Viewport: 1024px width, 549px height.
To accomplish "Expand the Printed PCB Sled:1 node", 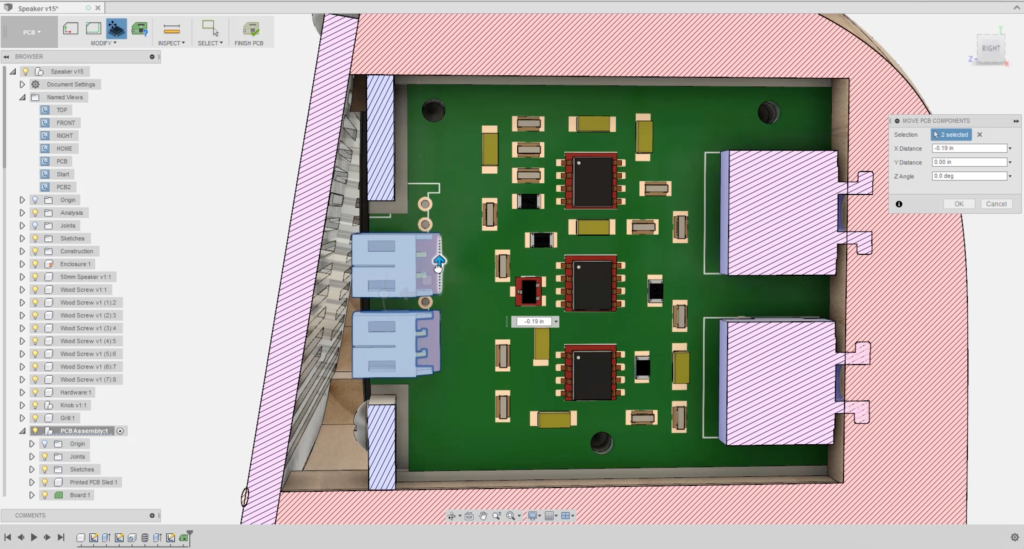I will (31, 482).
